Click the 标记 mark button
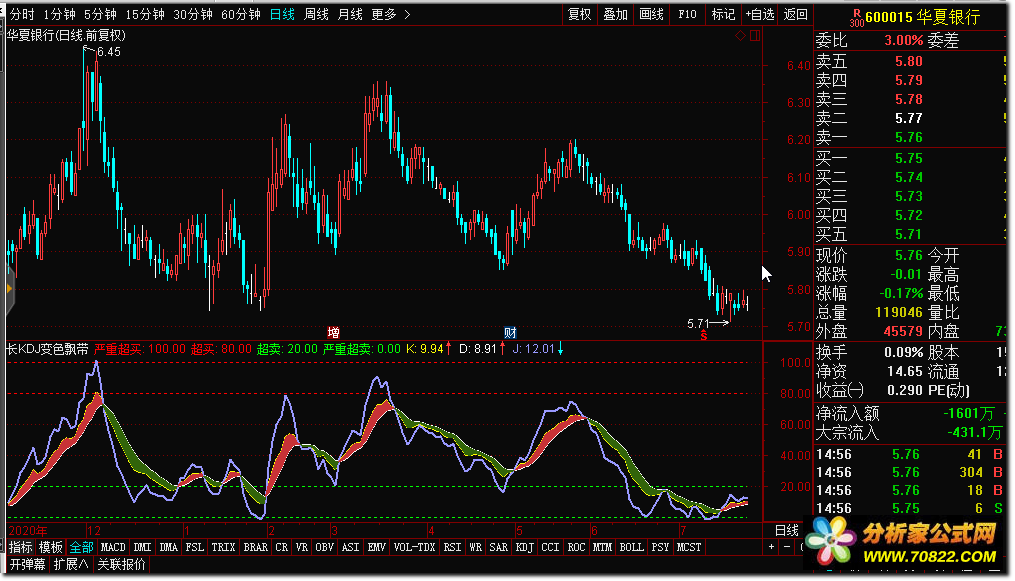1015x581 pixels. [723, 14]
